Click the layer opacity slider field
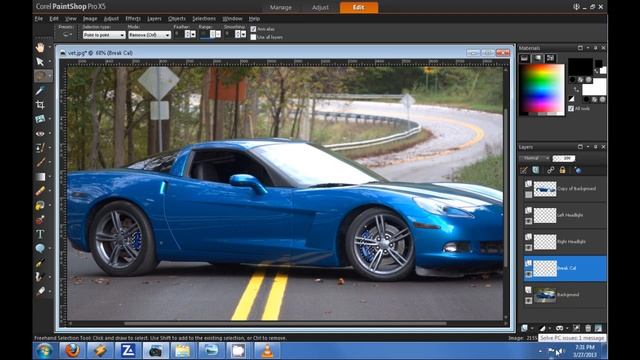The height and width of the screenshot is (360, 640). 564,158
